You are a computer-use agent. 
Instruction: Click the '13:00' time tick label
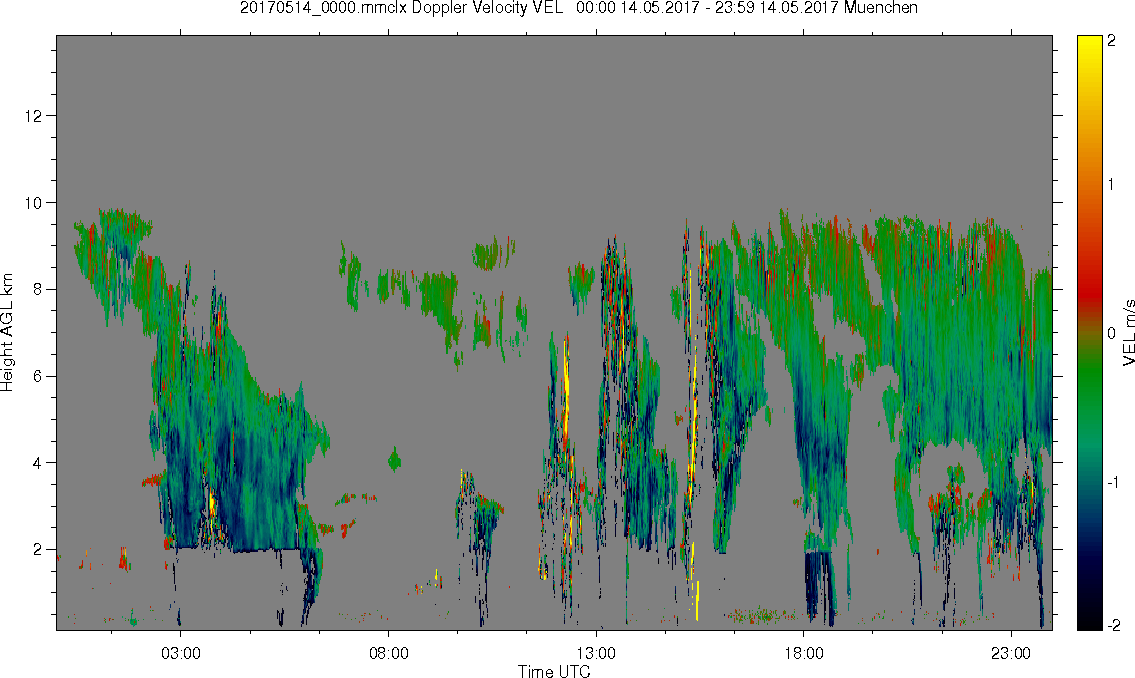coord(596,653)
